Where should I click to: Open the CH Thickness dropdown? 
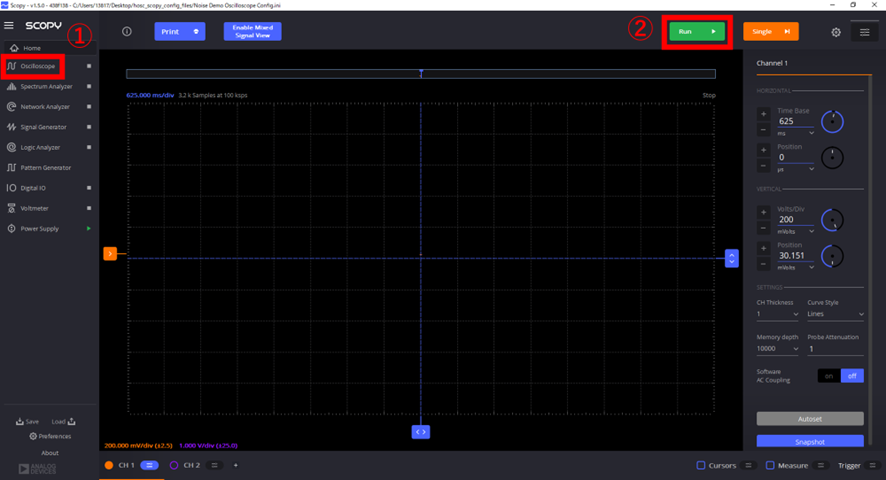pyautogui.click(x=778, y=314)
